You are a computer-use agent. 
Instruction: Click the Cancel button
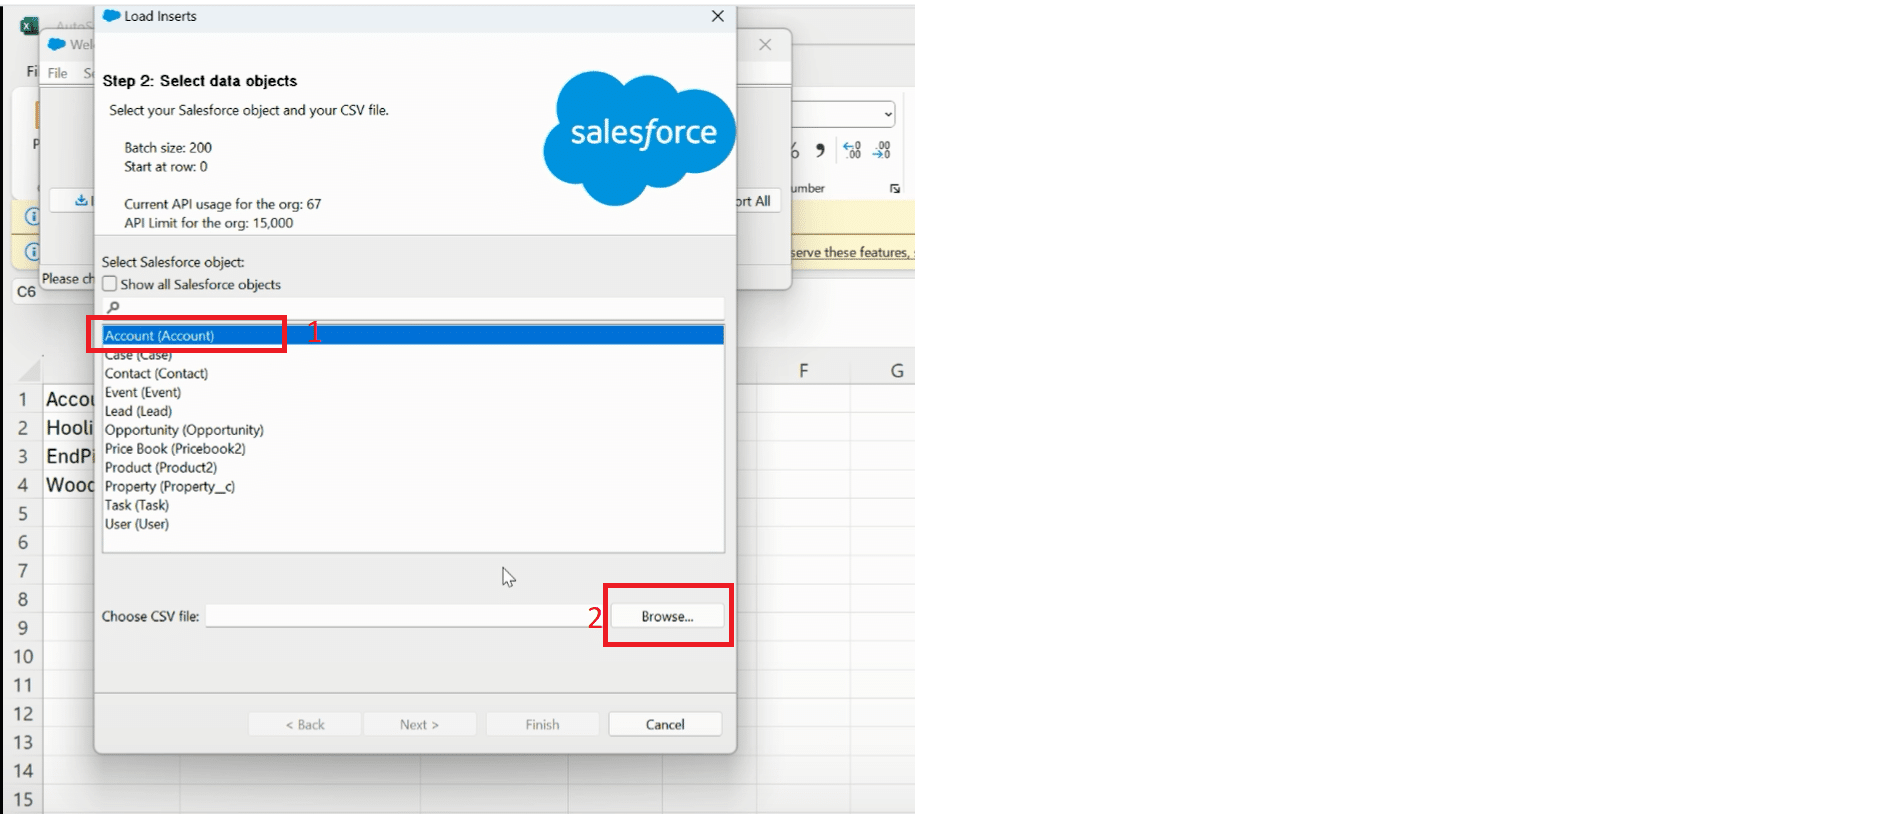click(x=665, y=724)
